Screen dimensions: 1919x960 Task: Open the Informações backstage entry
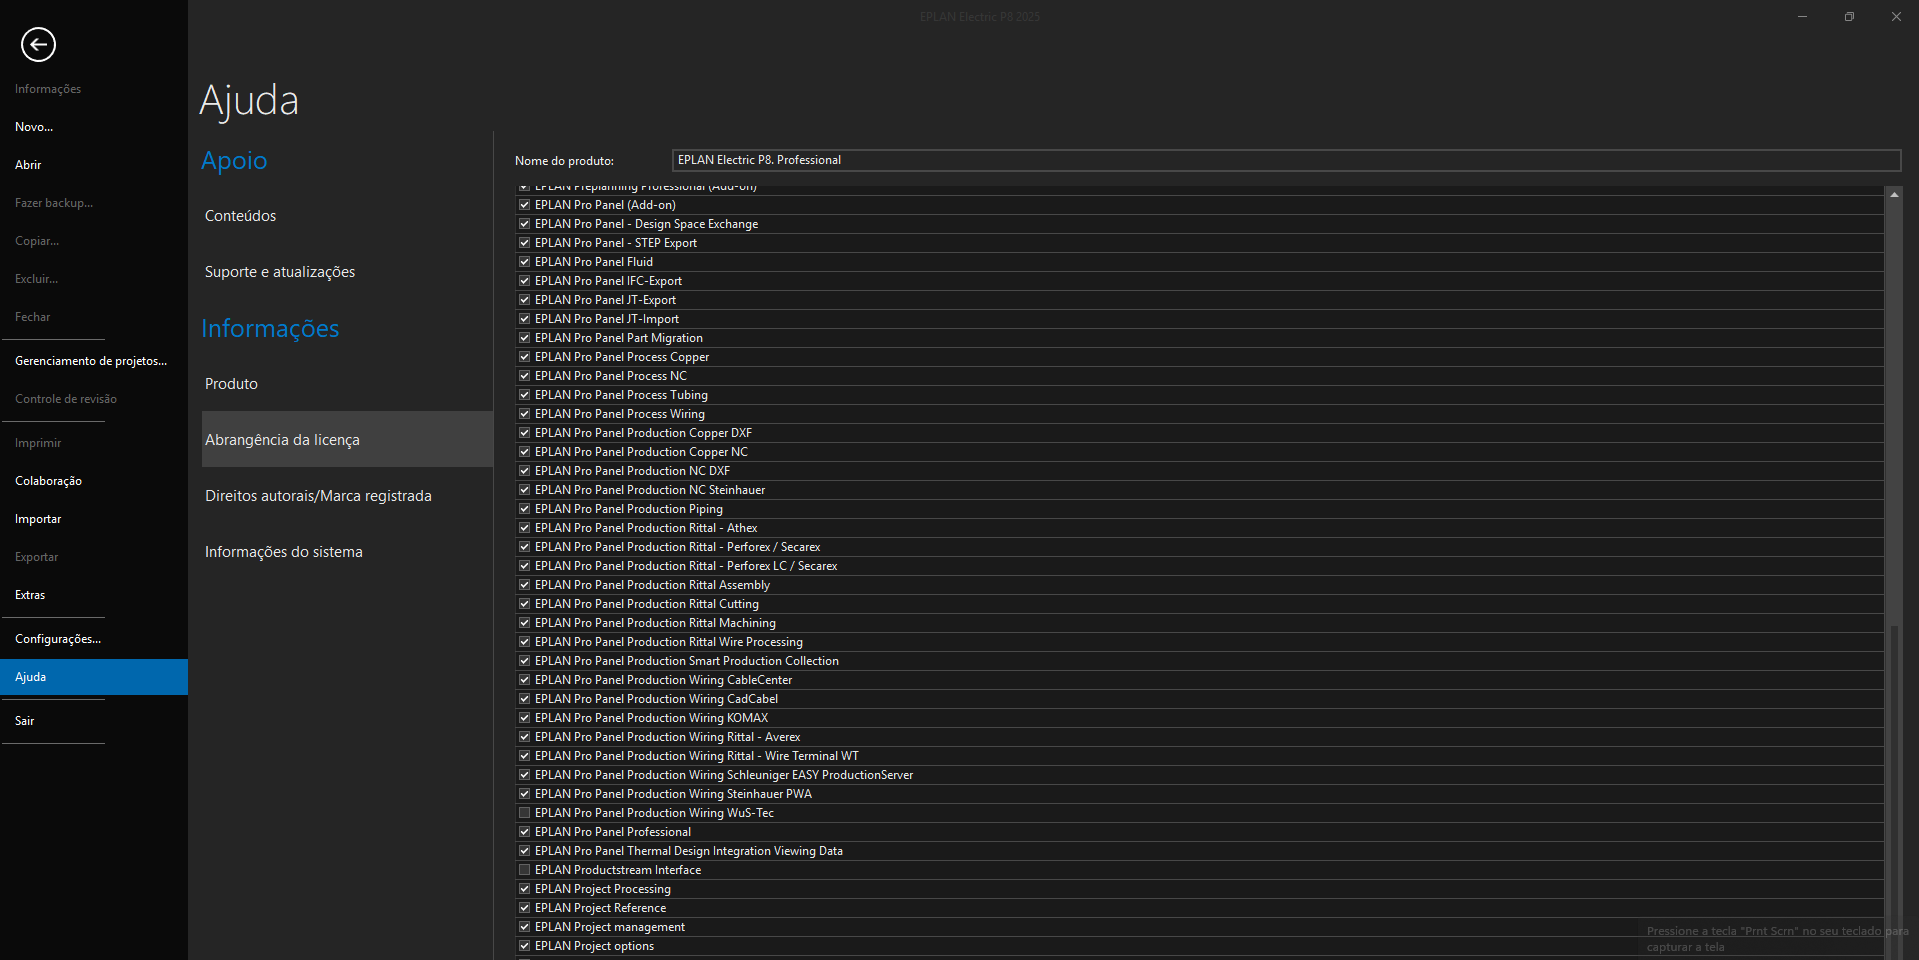[x=48, y=89]
